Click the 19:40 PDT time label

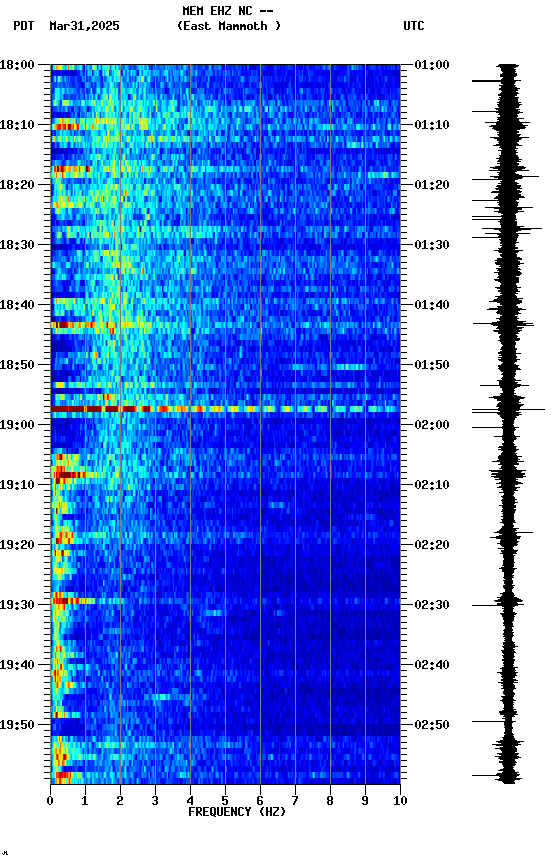(17, 665)
